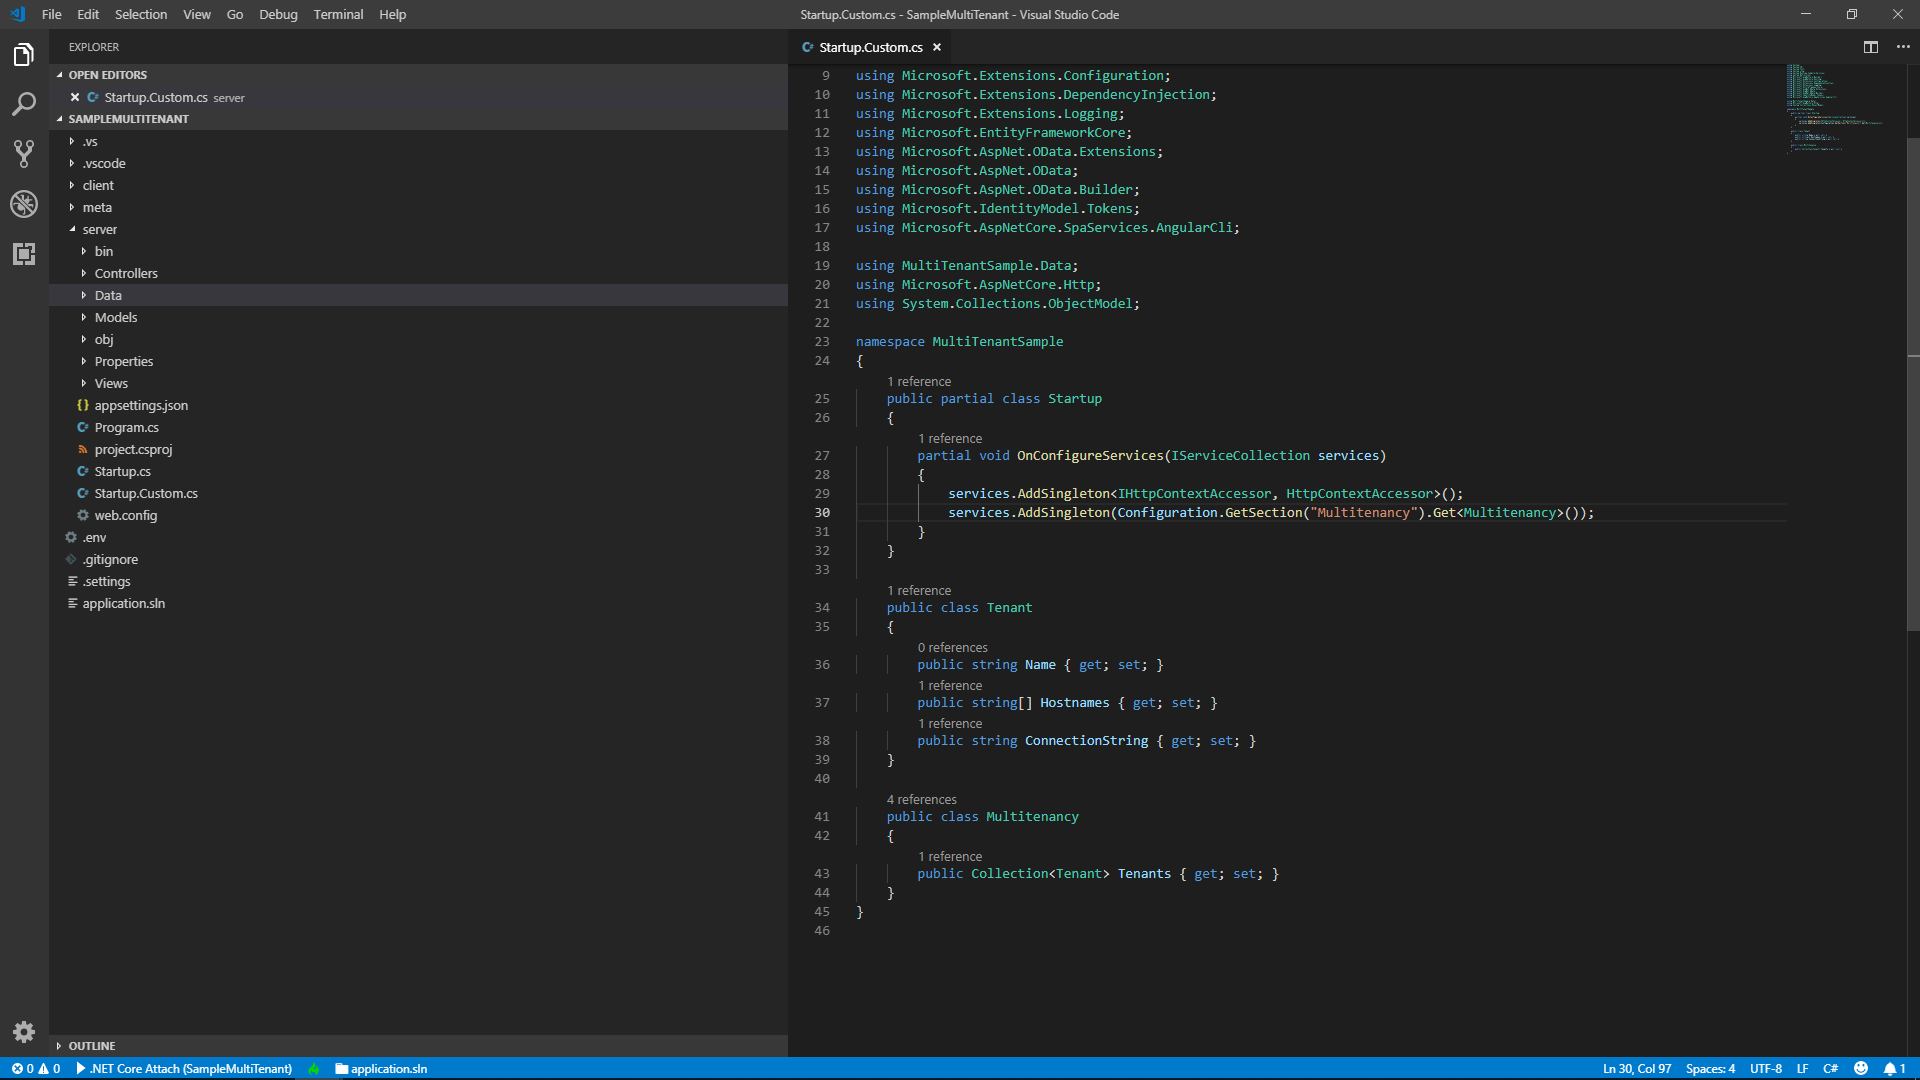This screenshot has height=1080, width=1920.
Task: Open the Terminal menu
Action: (x=338, y=14)
